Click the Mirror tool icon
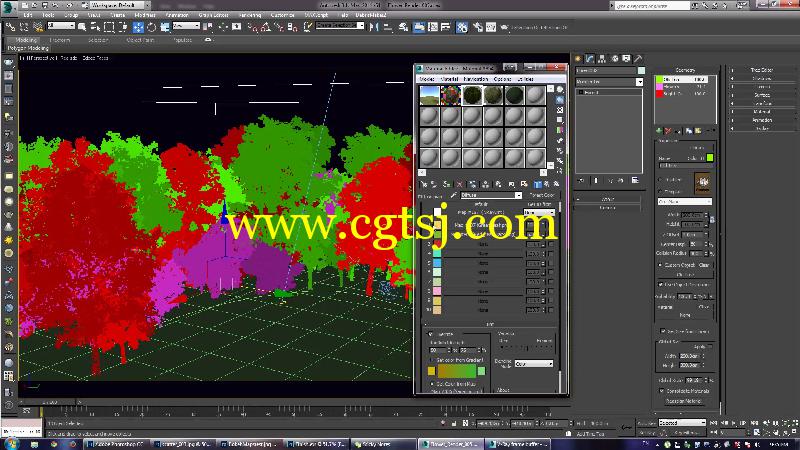 [374, 27]
